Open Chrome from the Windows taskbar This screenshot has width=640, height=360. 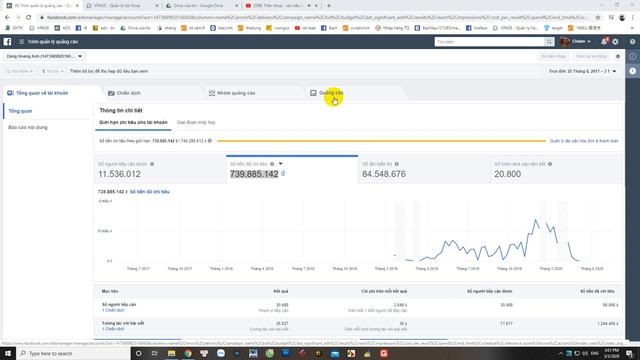[188, 353]
